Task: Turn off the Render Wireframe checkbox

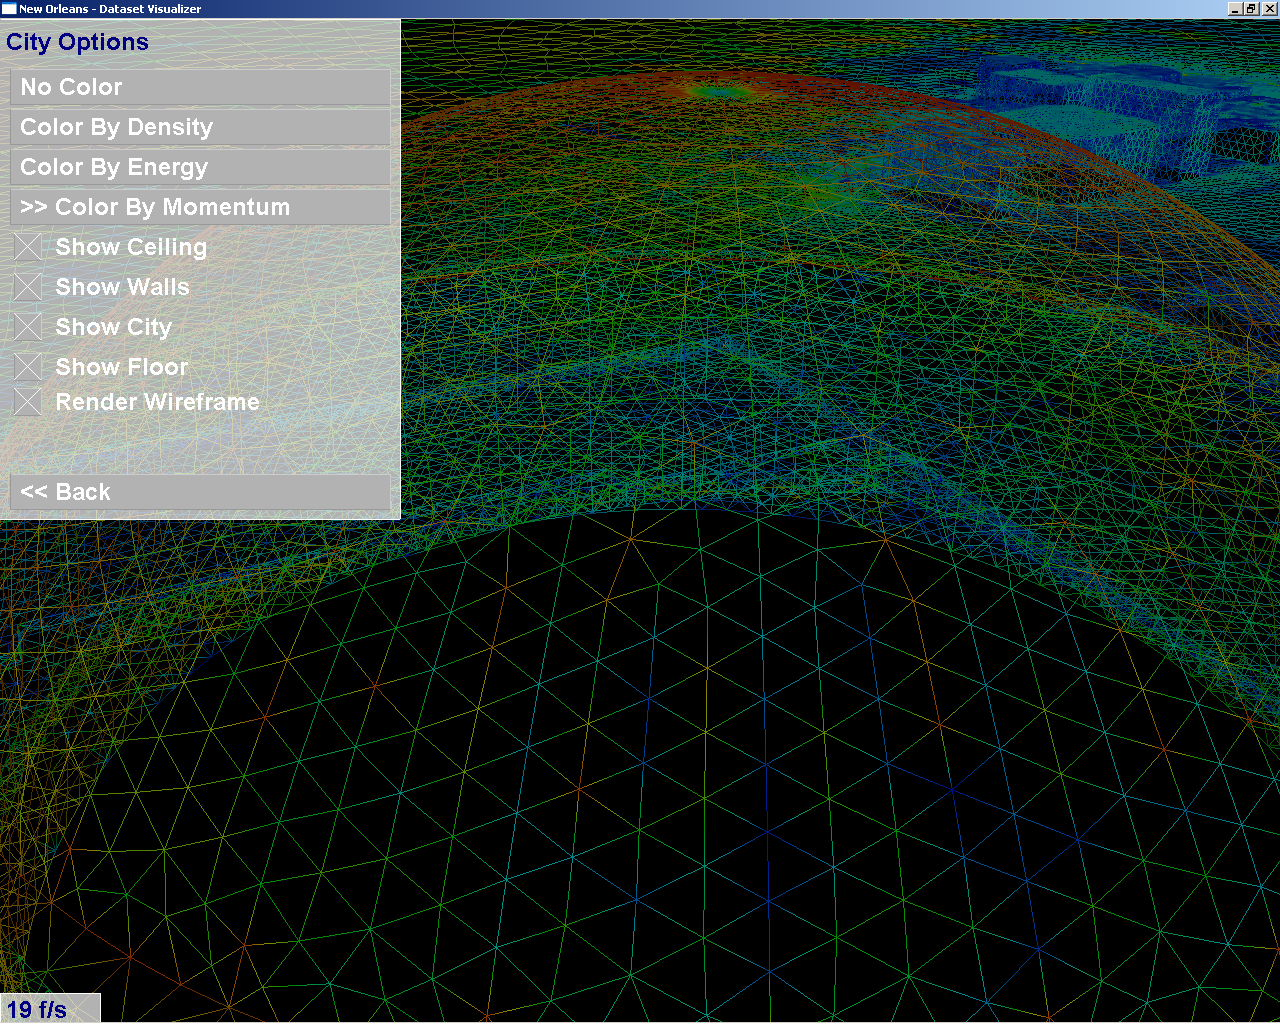Action: click(28, 402)
